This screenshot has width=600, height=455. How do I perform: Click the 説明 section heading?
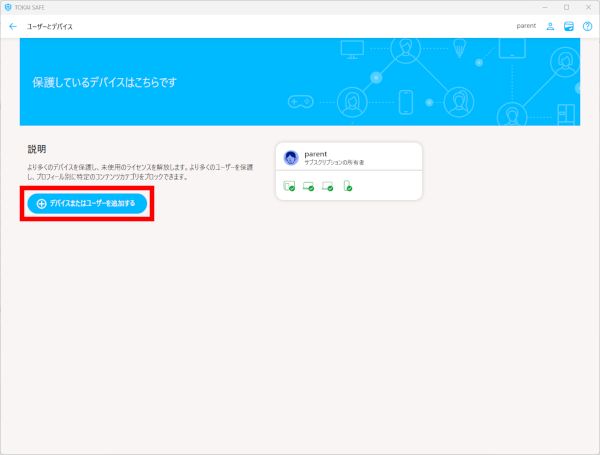tap(37, 149)
